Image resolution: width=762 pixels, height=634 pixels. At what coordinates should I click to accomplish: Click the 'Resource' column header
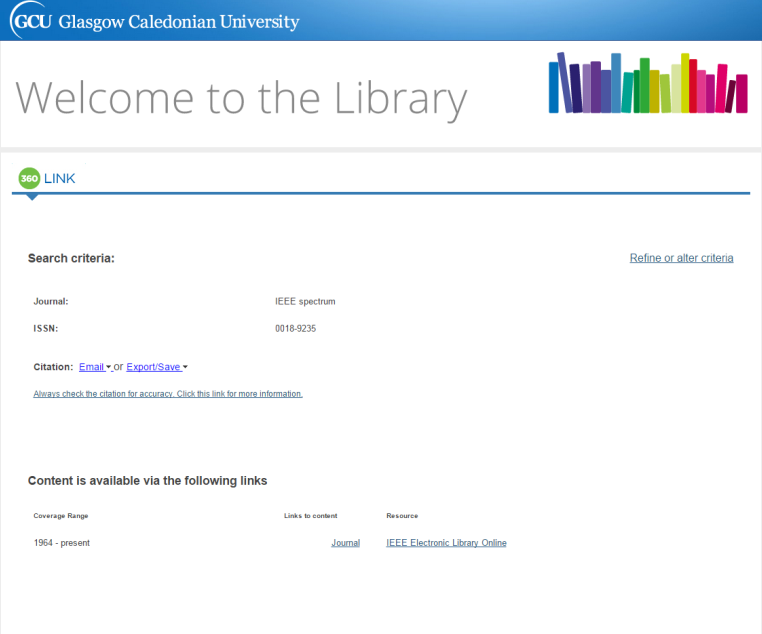coord(402,515)
